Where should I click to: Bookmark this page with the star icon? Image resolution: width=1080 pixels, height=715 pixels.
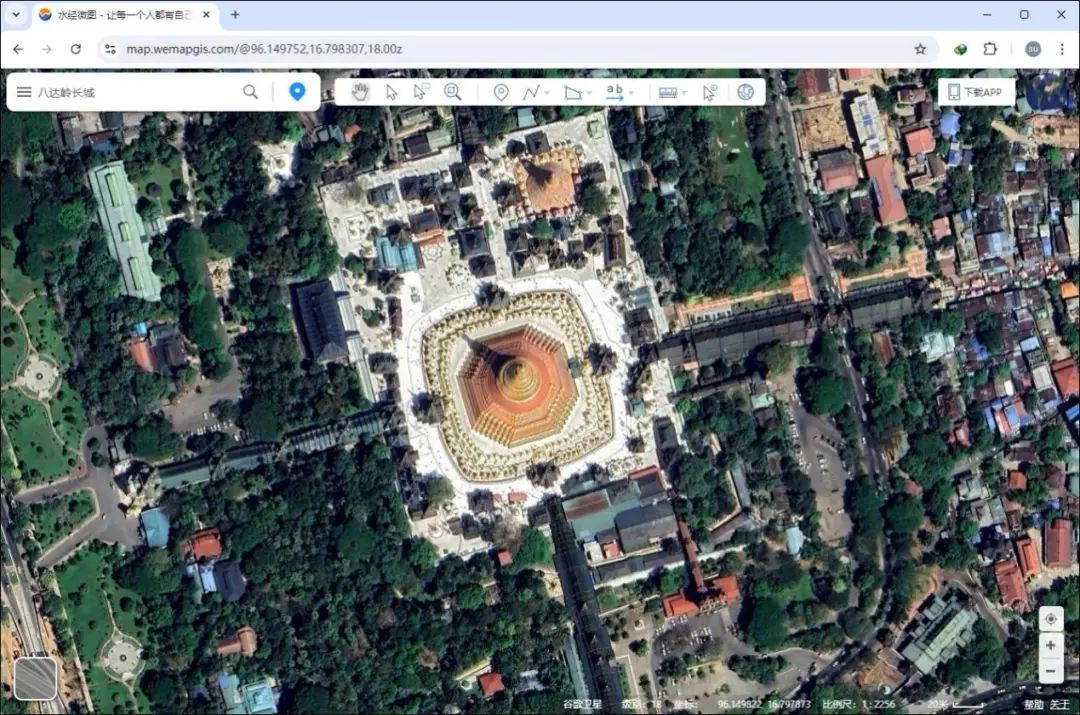click(x=920, y=49)
